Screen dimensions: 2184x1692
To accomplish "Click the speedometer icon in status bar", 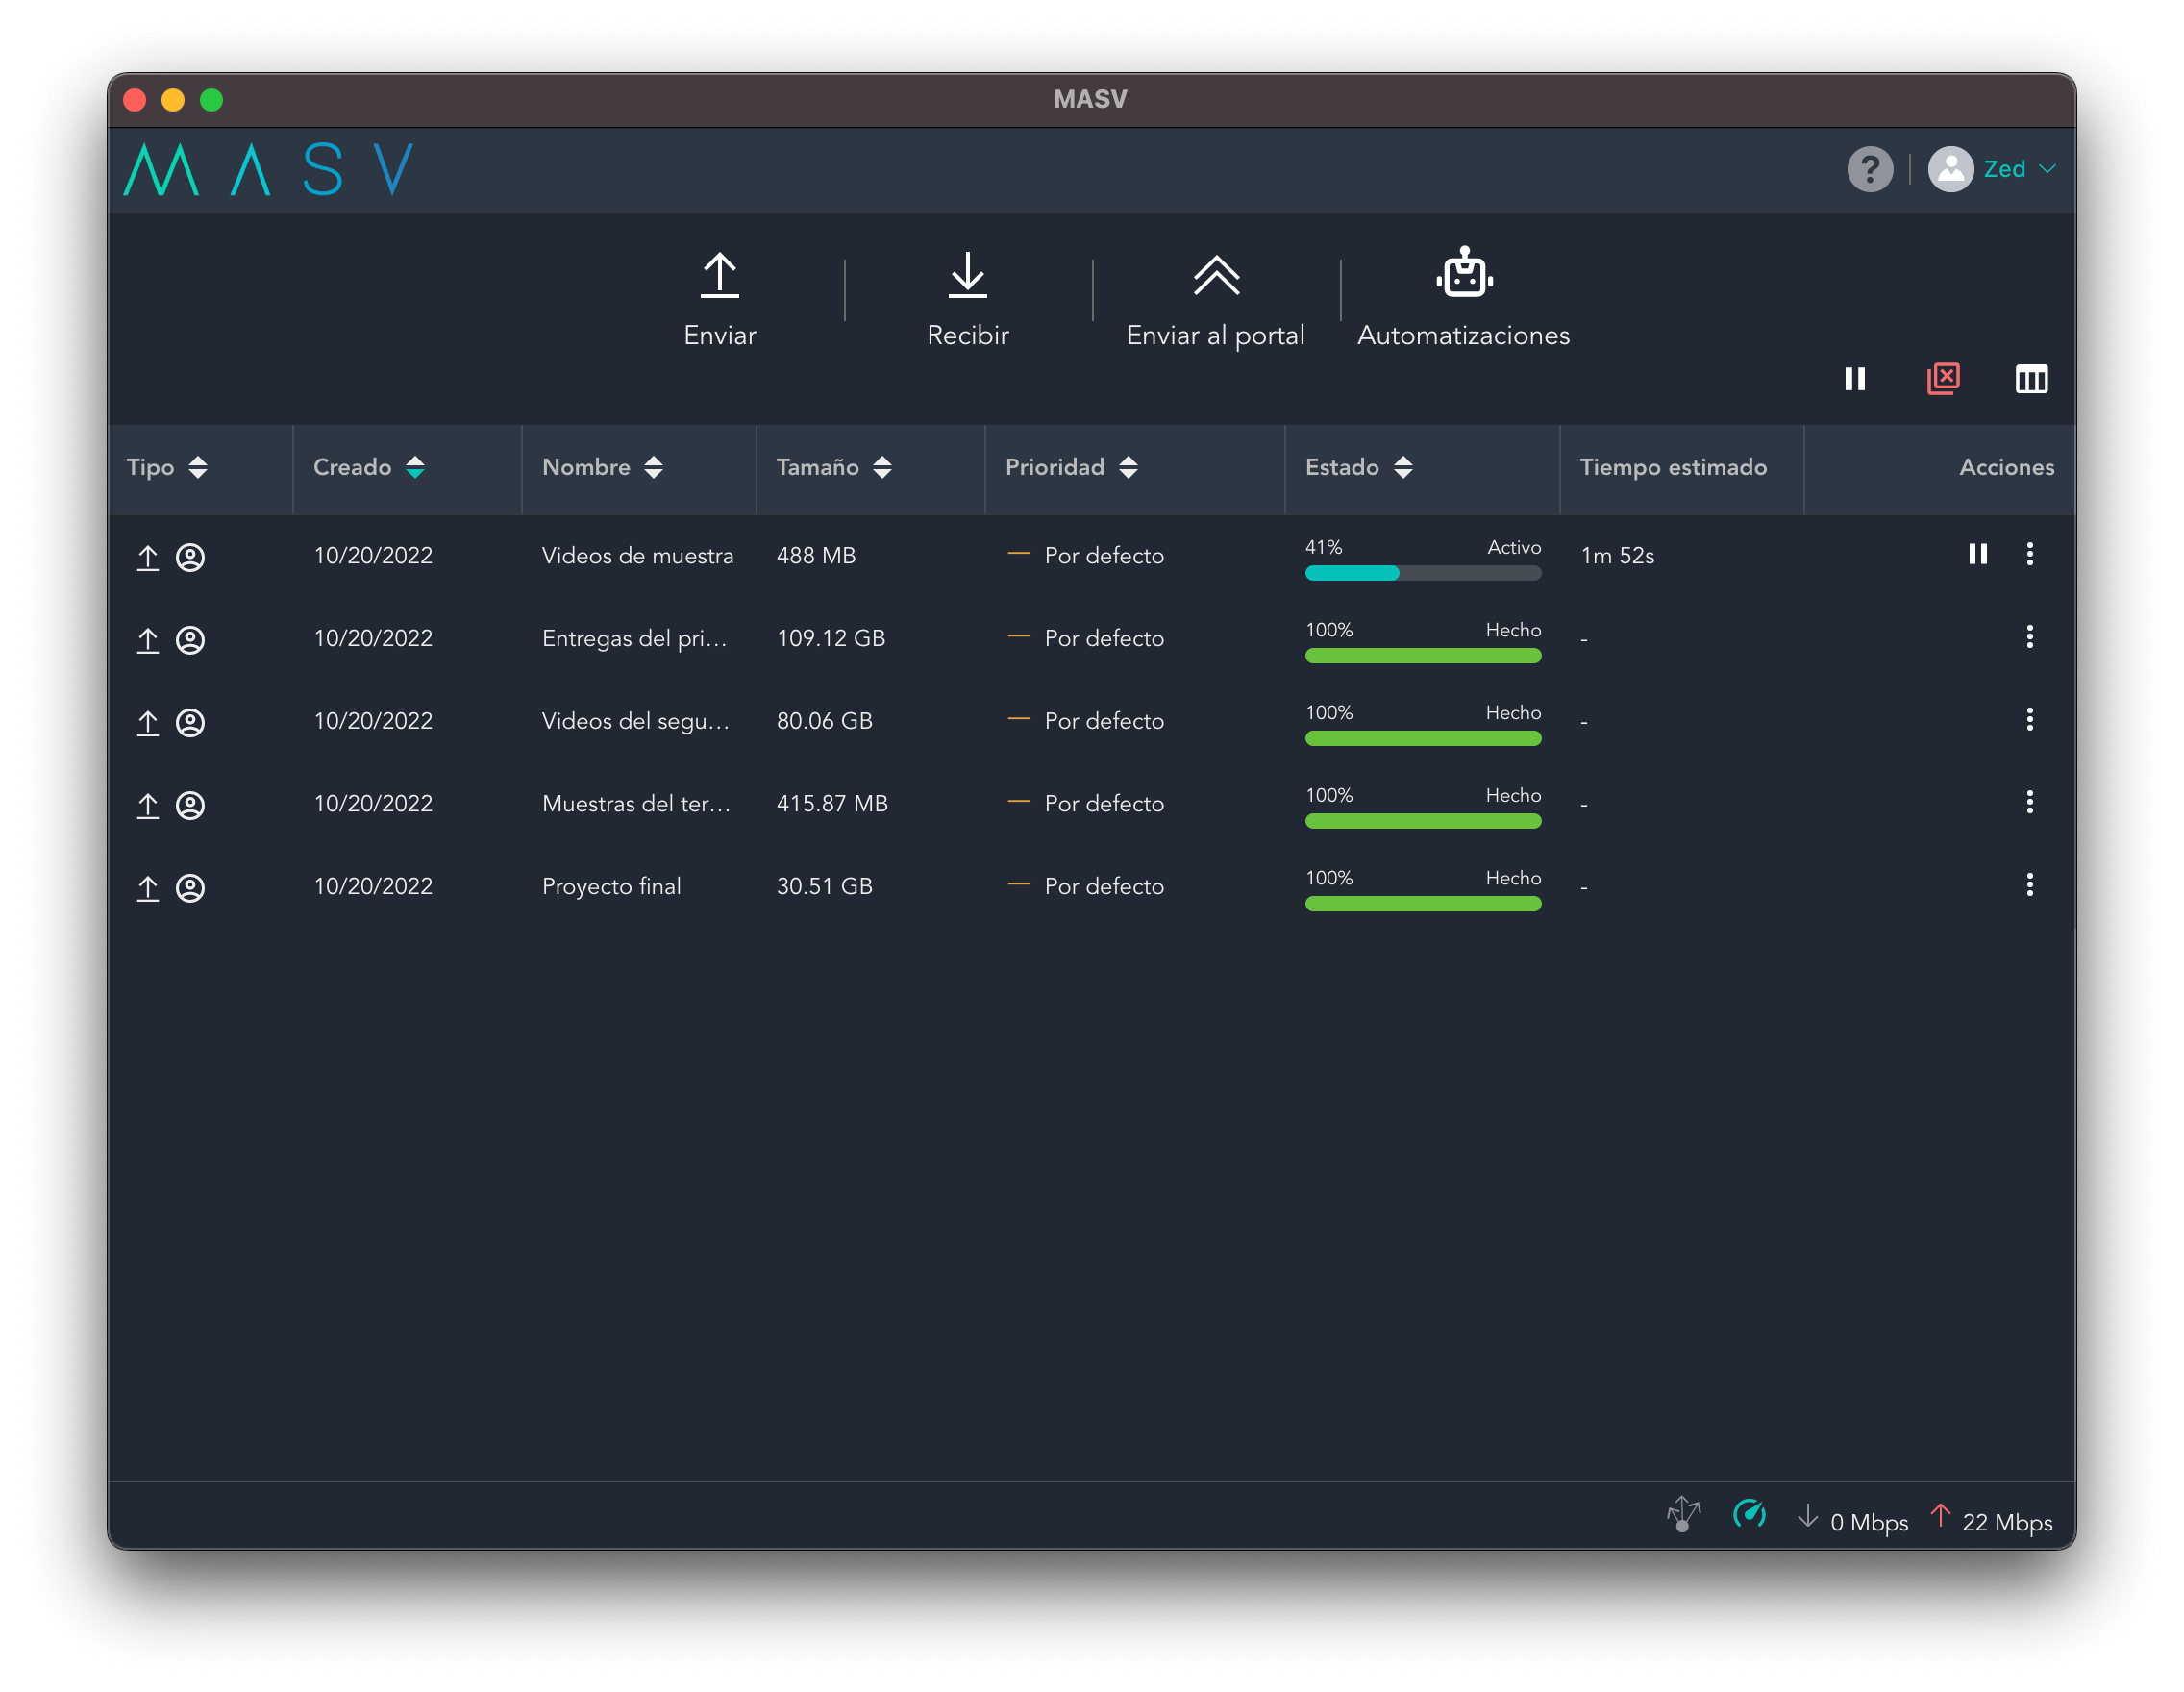I will tap(1748, 1514).
